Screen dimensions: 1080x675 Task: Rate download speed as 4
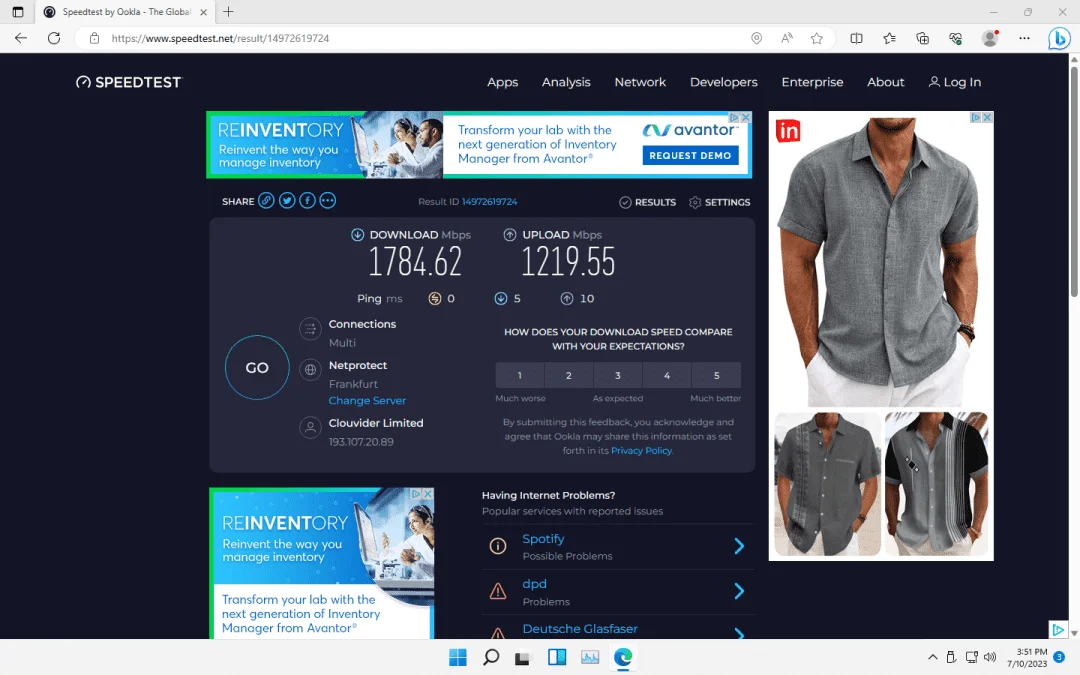click(x=667, y=375)
